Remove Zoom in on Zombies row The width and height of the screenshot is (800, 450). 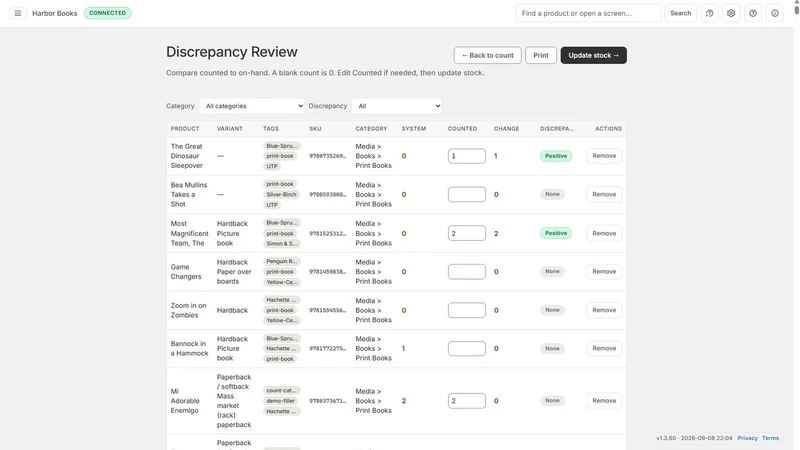point(604,310)
